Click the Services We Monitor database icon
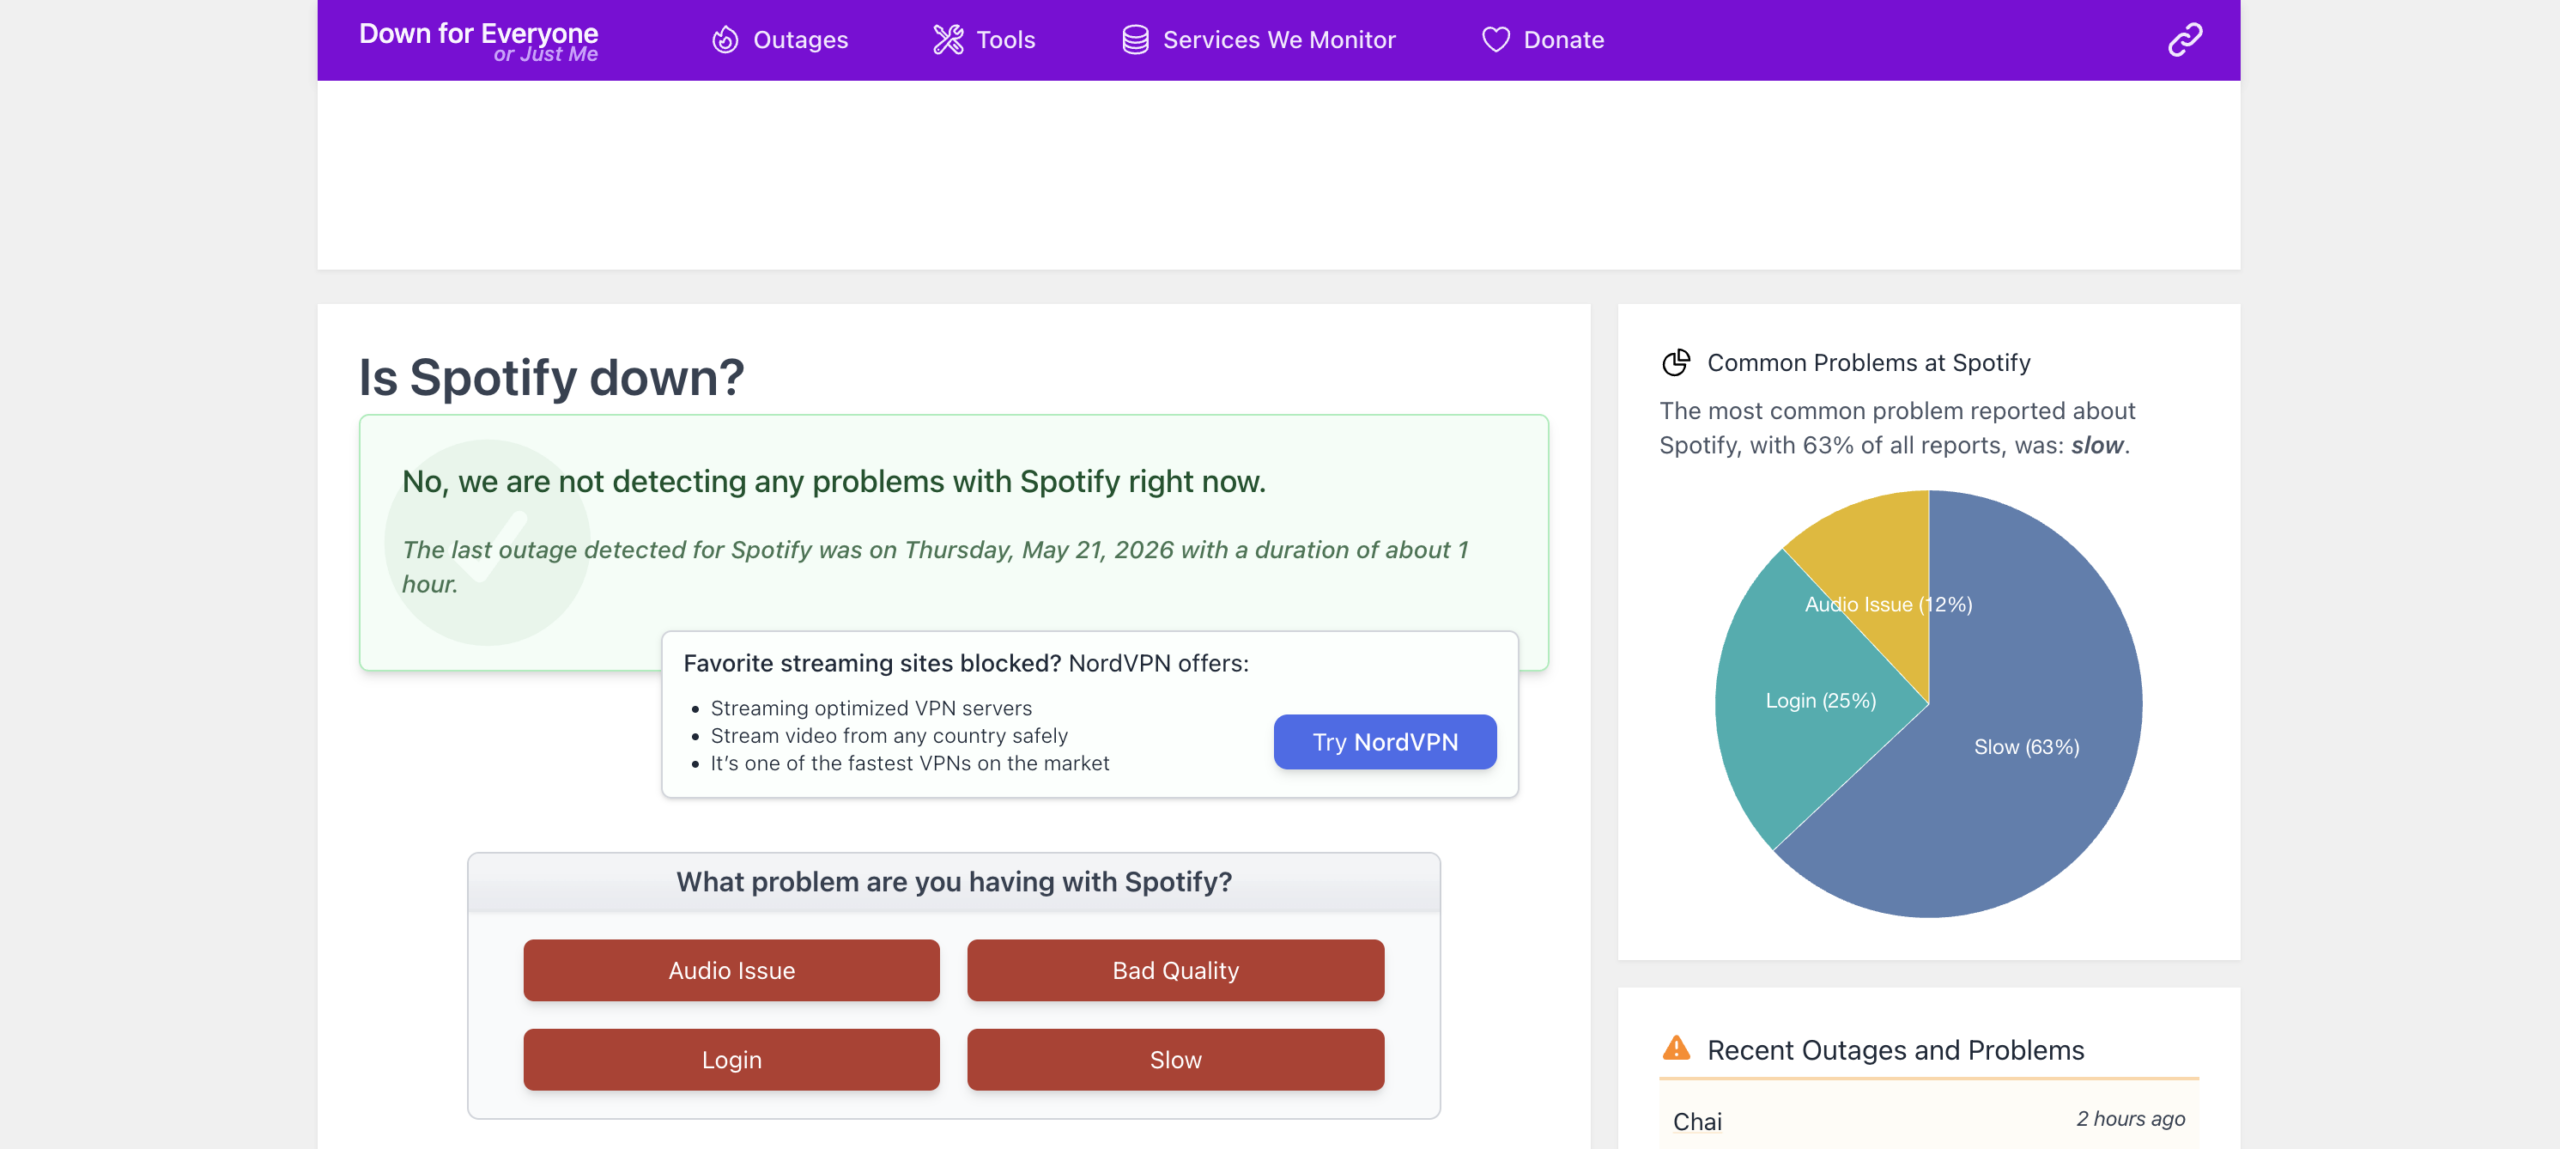 click(x=1135, y=40)
